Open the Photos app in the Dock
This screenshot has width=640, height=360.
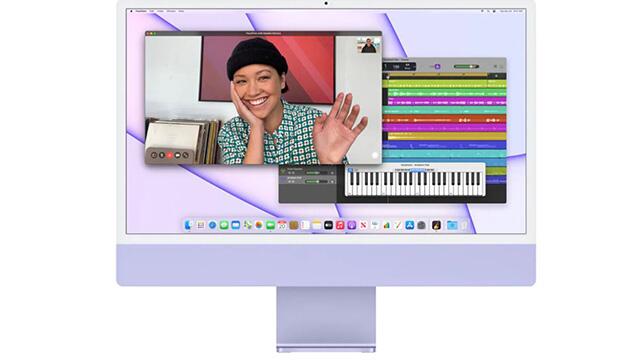259,225
